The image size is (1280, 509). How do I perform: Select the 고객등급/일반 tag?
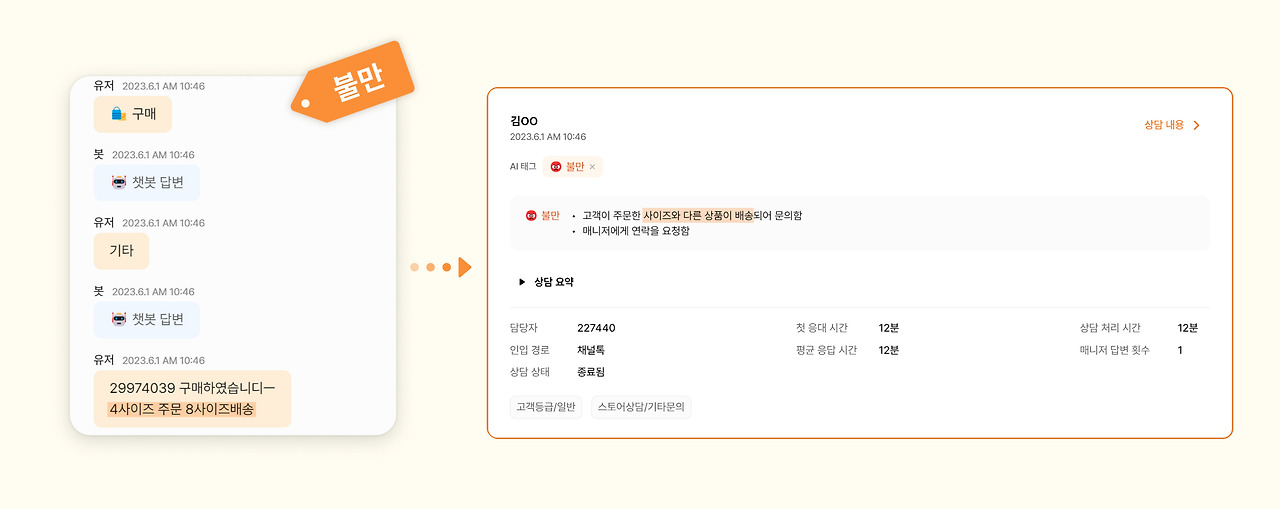[546, 407]
